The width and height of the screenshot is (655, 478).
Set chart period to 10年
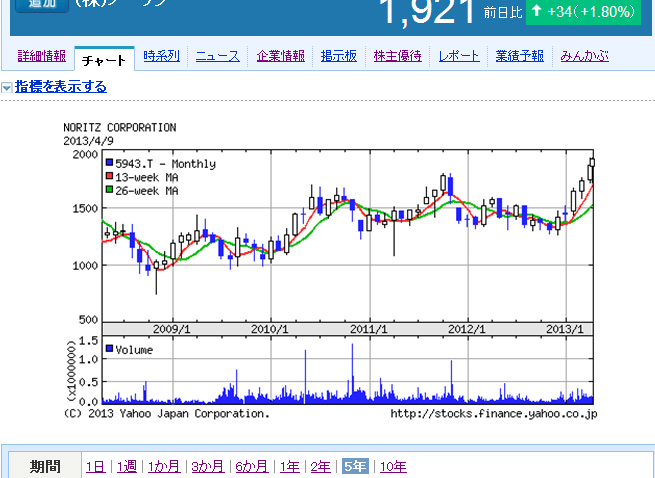(x=393, y=466)
